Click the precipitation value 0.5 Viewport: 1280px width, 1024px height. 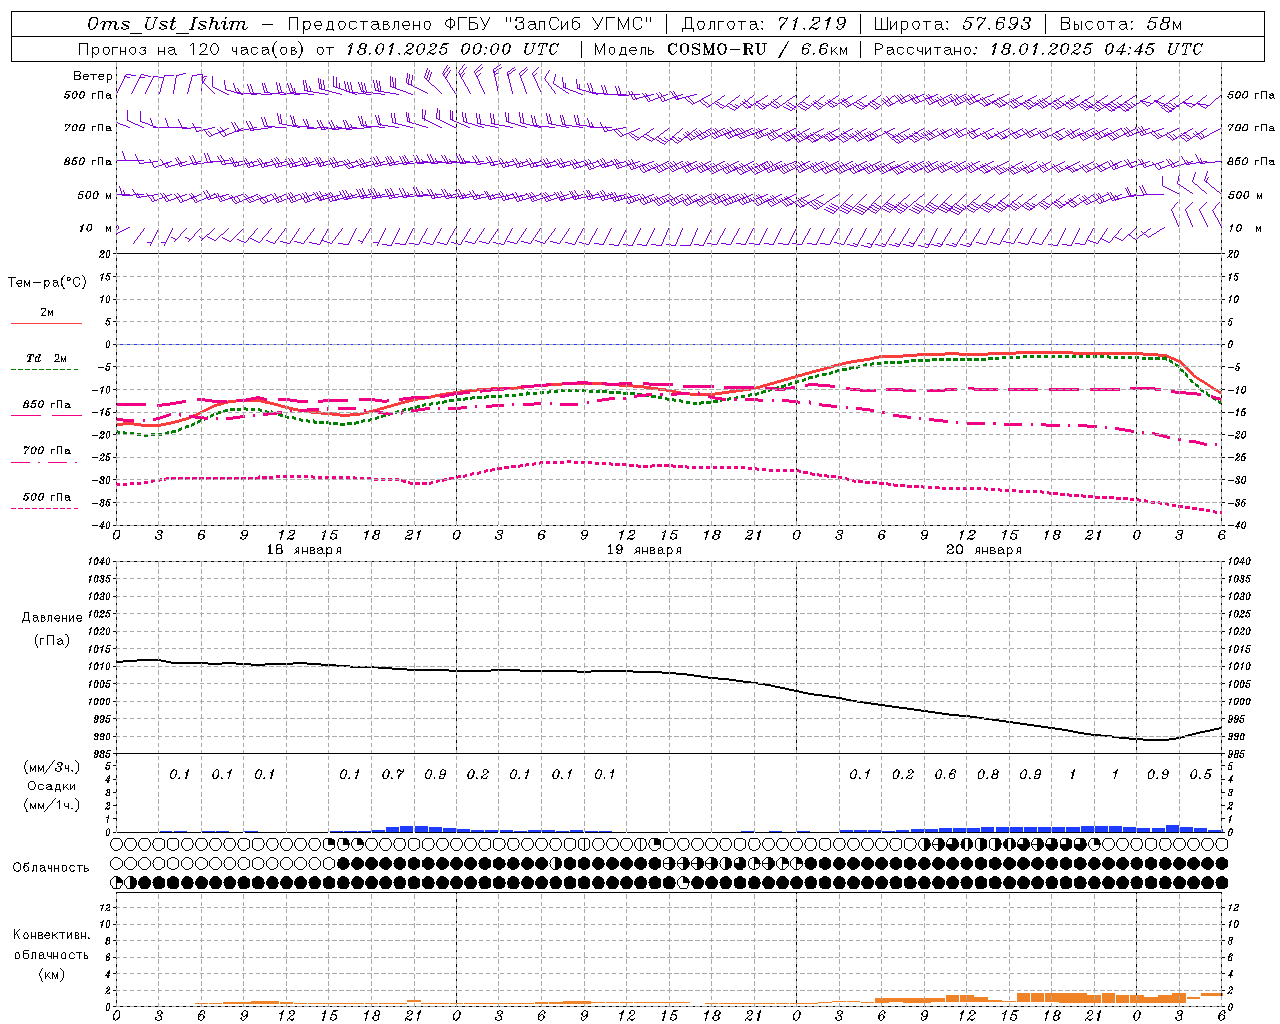coord(1201,775)
